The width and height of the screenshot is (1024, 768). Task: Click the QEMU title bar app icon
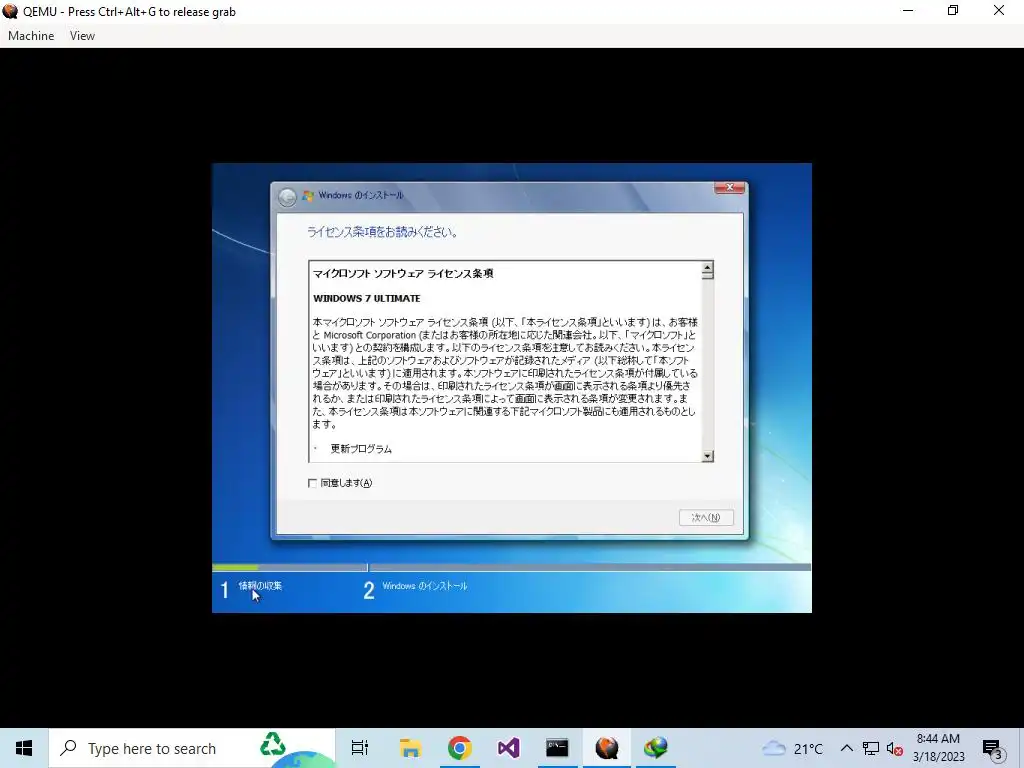pyautogui.click(x=10, y=11)
